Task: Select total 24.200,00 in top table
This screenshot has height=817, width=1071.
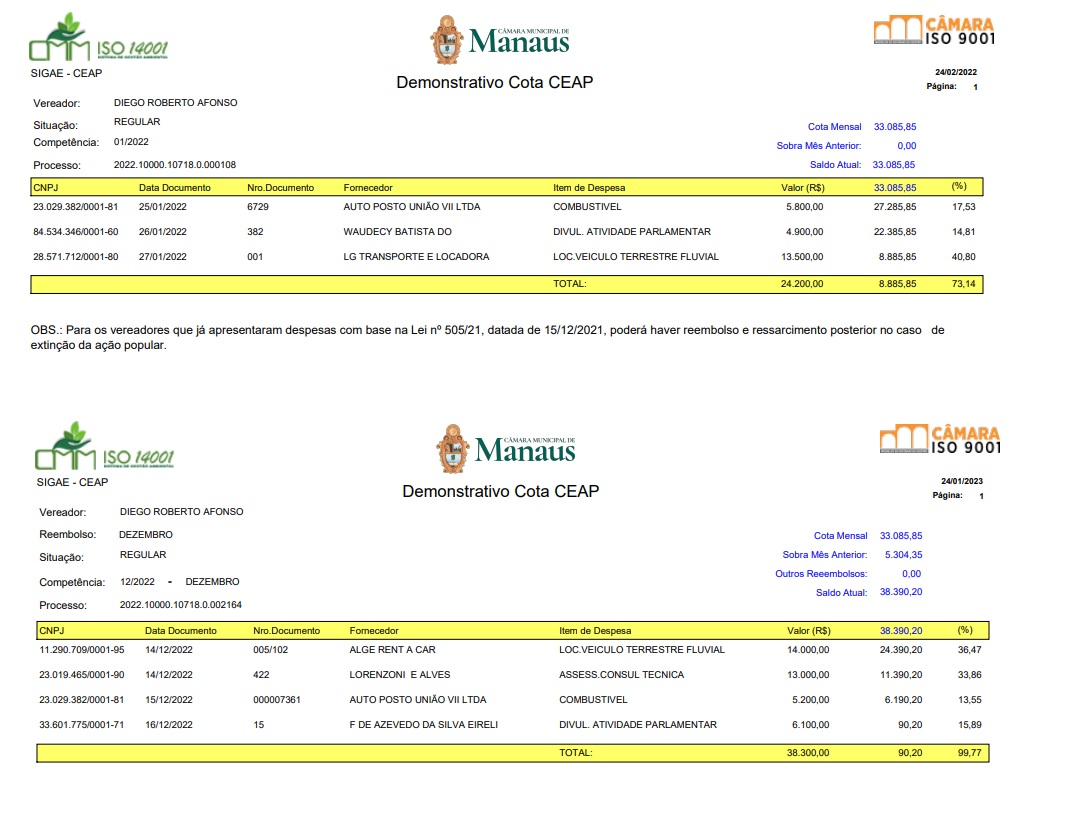Action: pos(802,283)
